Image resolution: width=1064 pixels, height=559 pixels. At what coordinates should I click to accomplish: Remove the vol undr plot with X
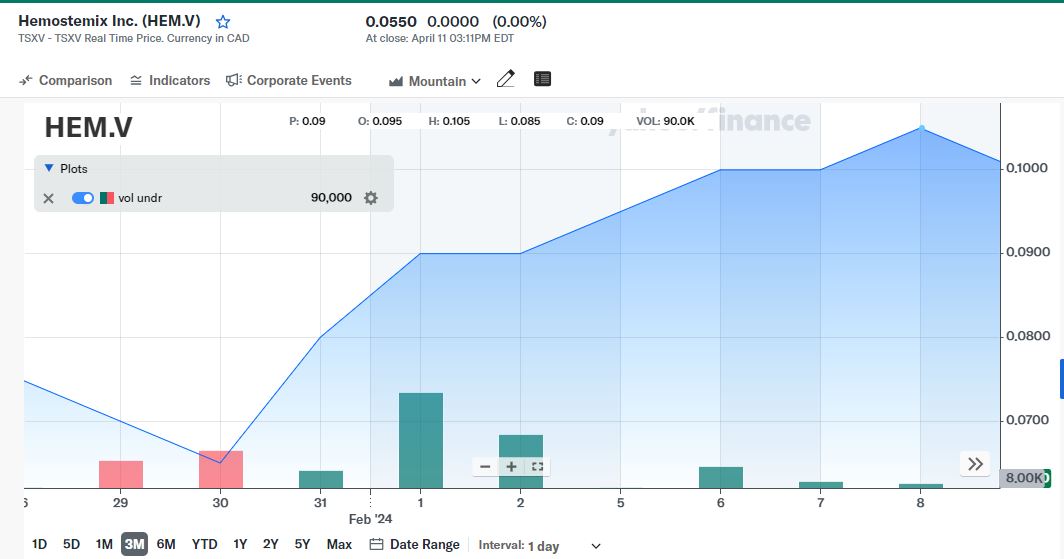pos(48,198)
